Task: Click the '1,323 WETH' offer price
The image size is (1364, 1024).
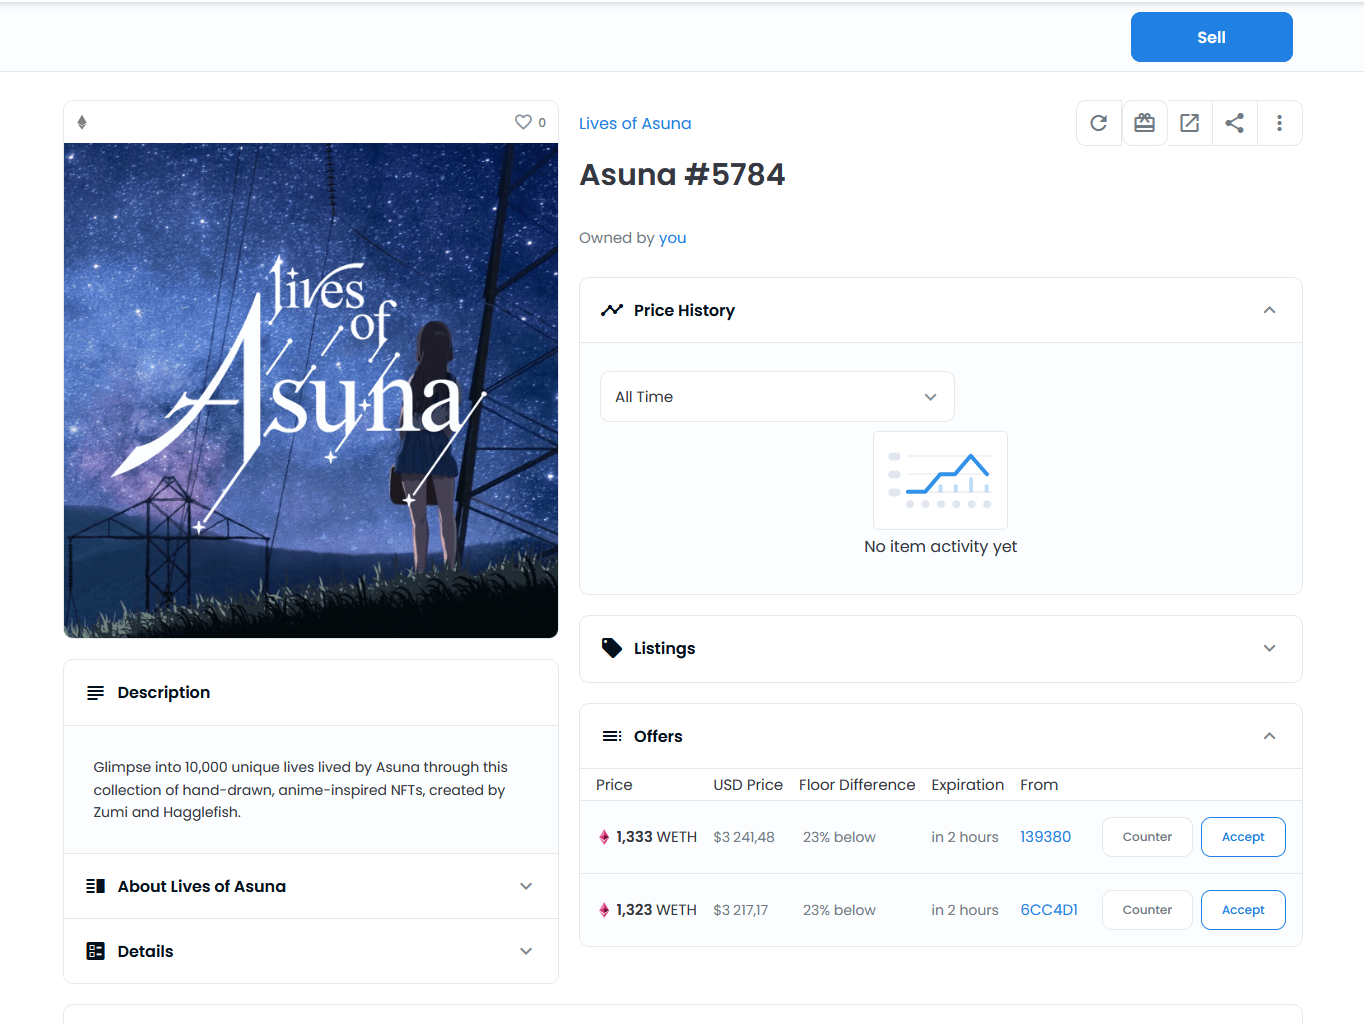Action: point(656,910)
